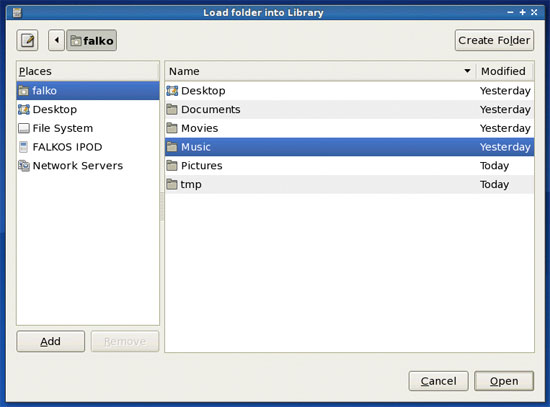Click the back arrow in path bar
Viewport: 550px width, 407px height.
pos(56,40)
